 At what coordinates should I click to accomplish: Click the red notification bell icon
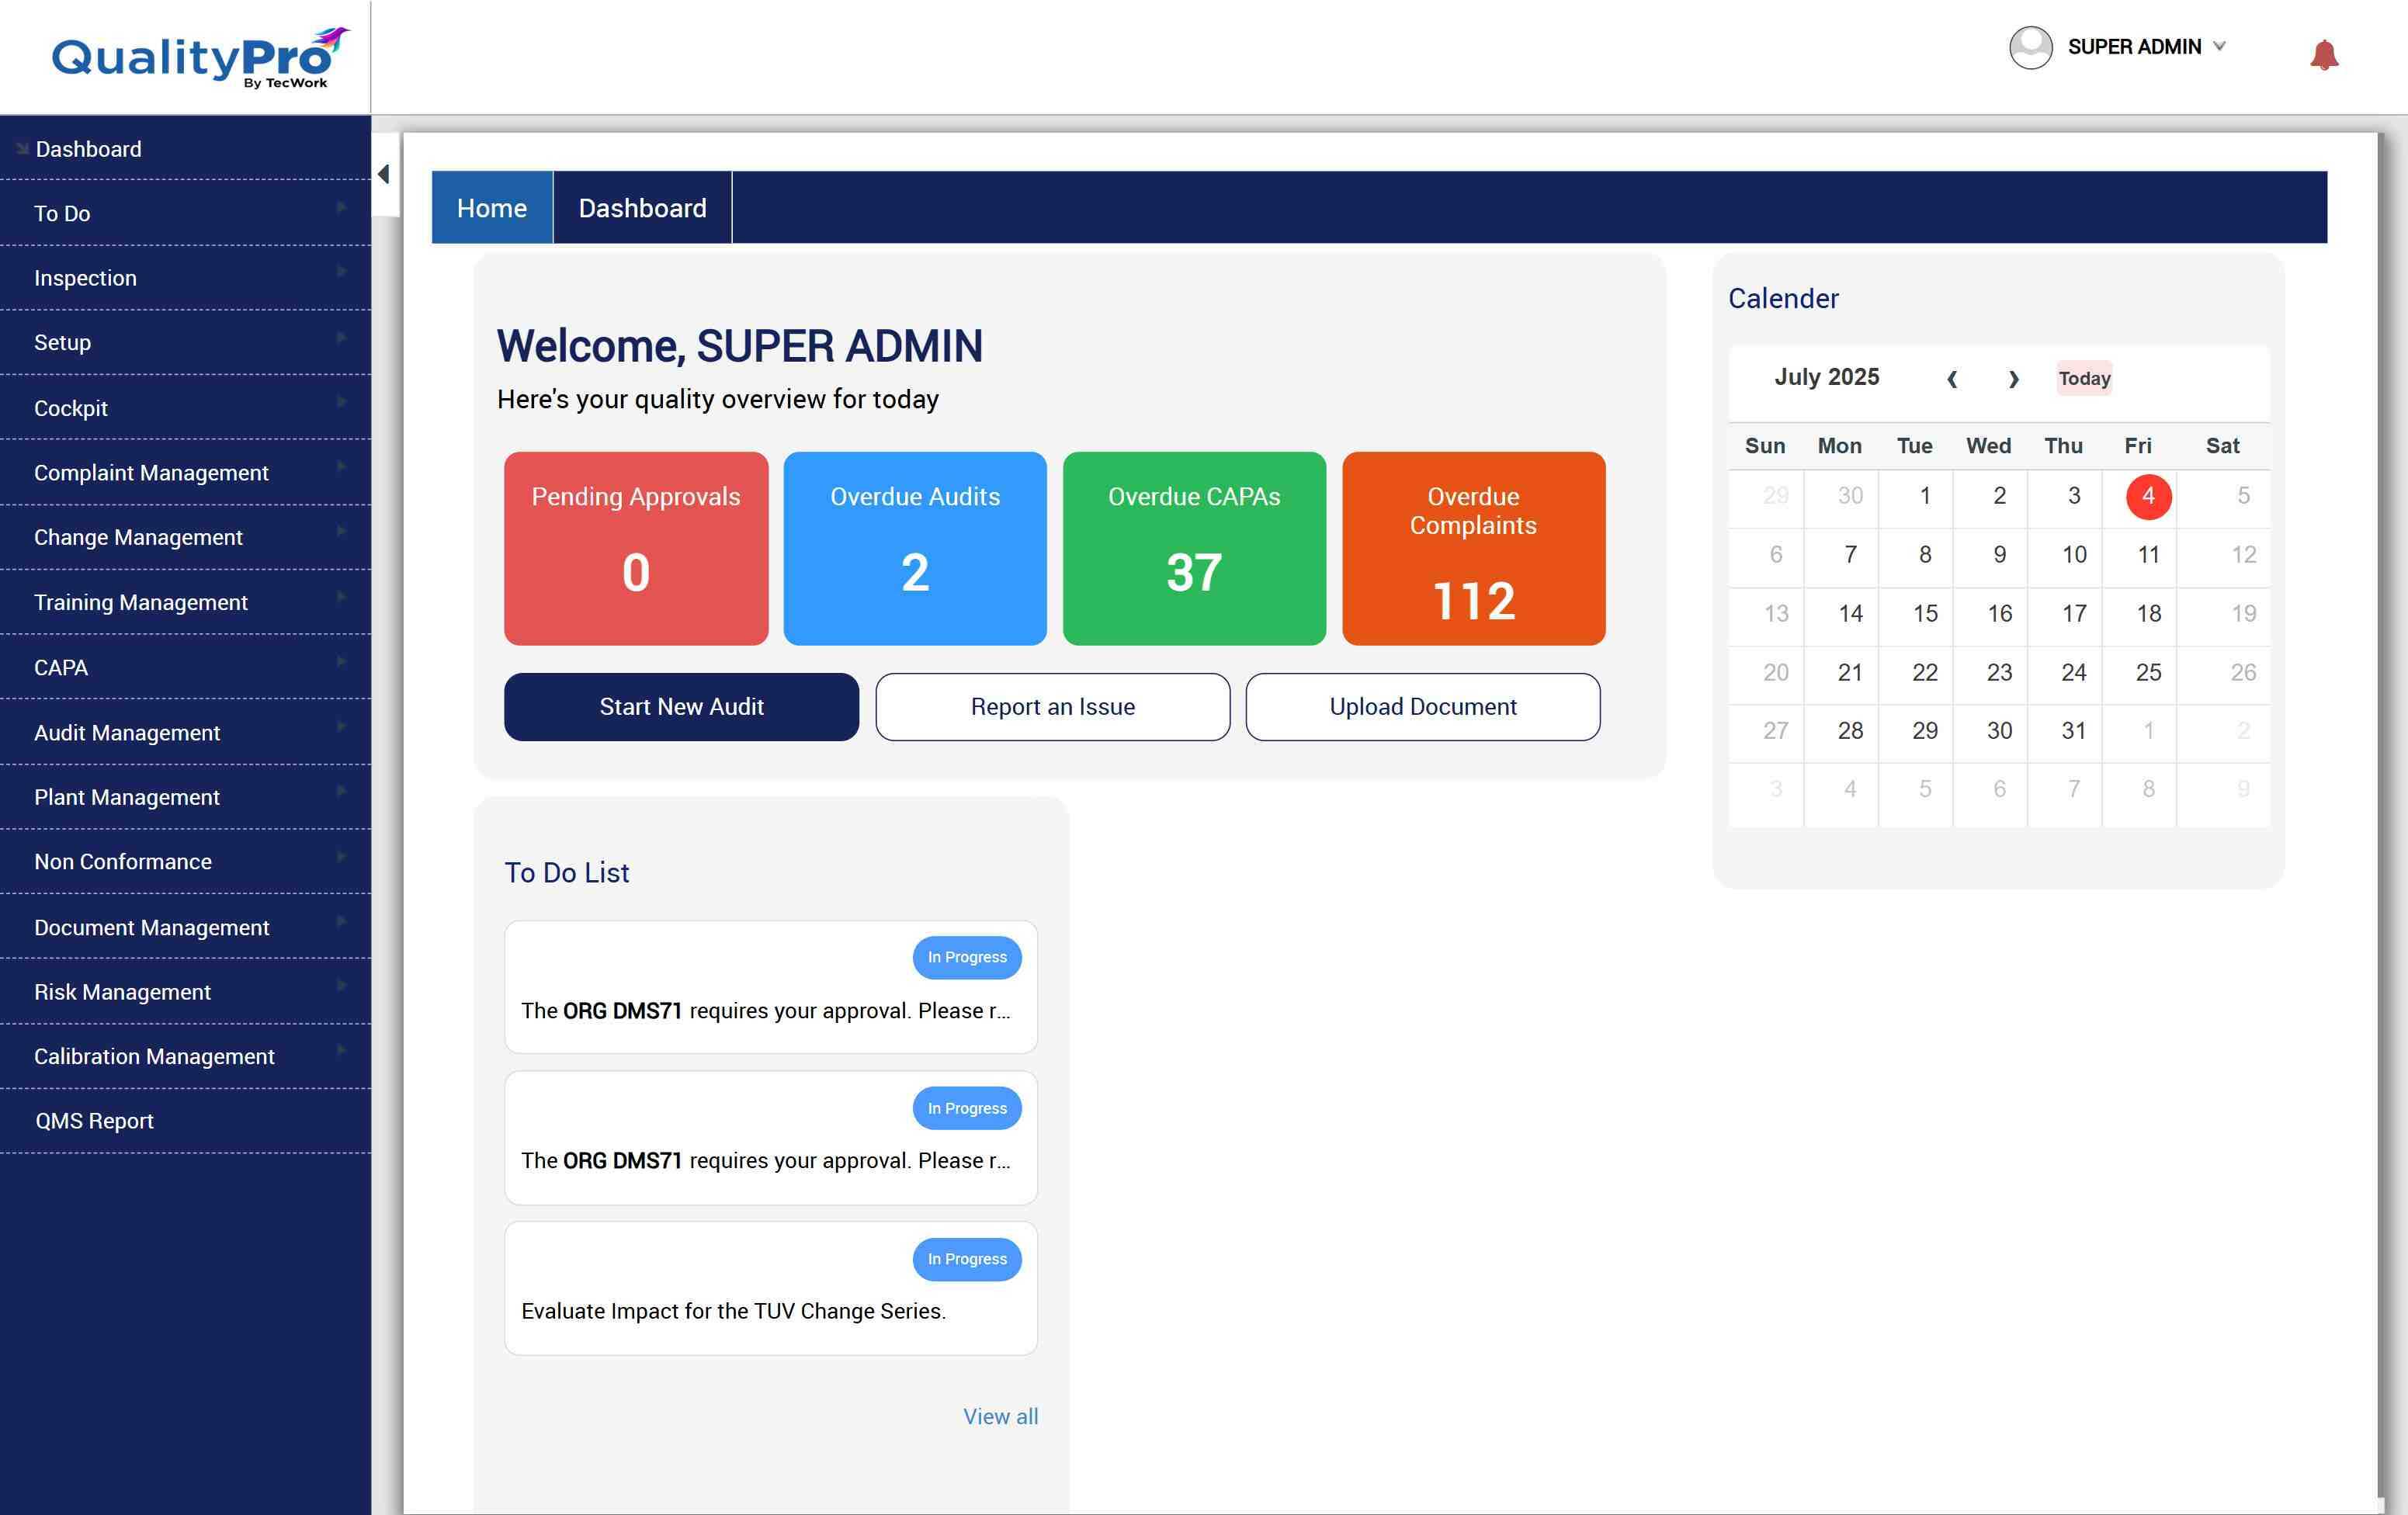point(2323,54)
